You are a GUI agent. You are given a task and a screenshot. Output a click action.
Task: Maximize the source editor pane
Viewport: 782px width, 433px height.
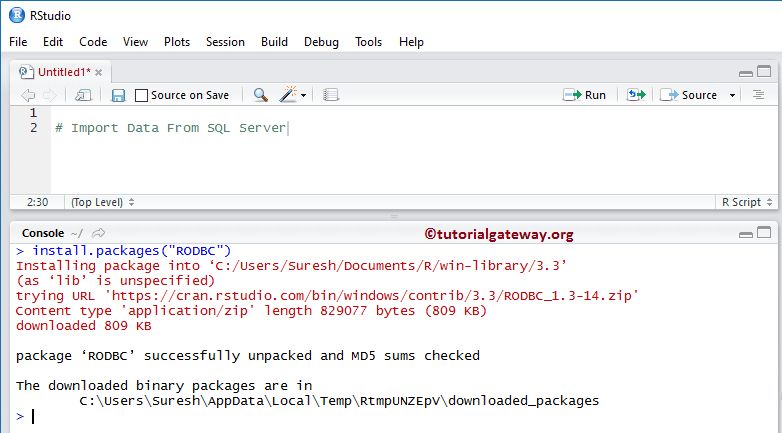764,71
